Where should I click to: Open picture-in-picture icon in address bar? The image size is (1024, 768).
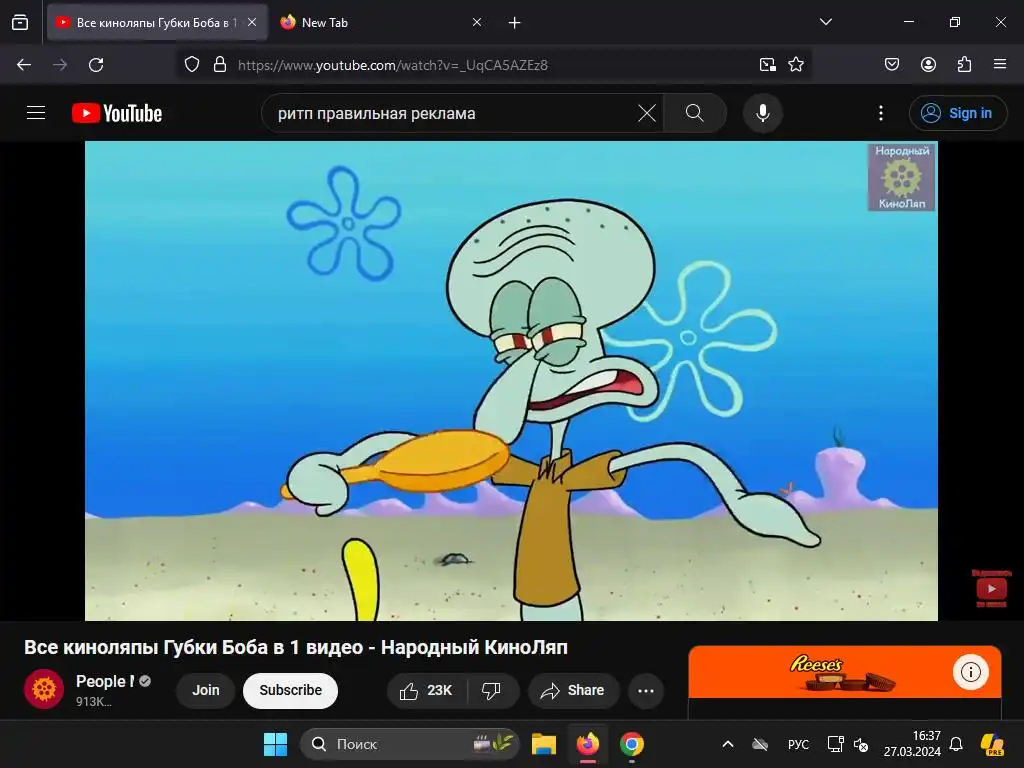[x=767, y=65]
